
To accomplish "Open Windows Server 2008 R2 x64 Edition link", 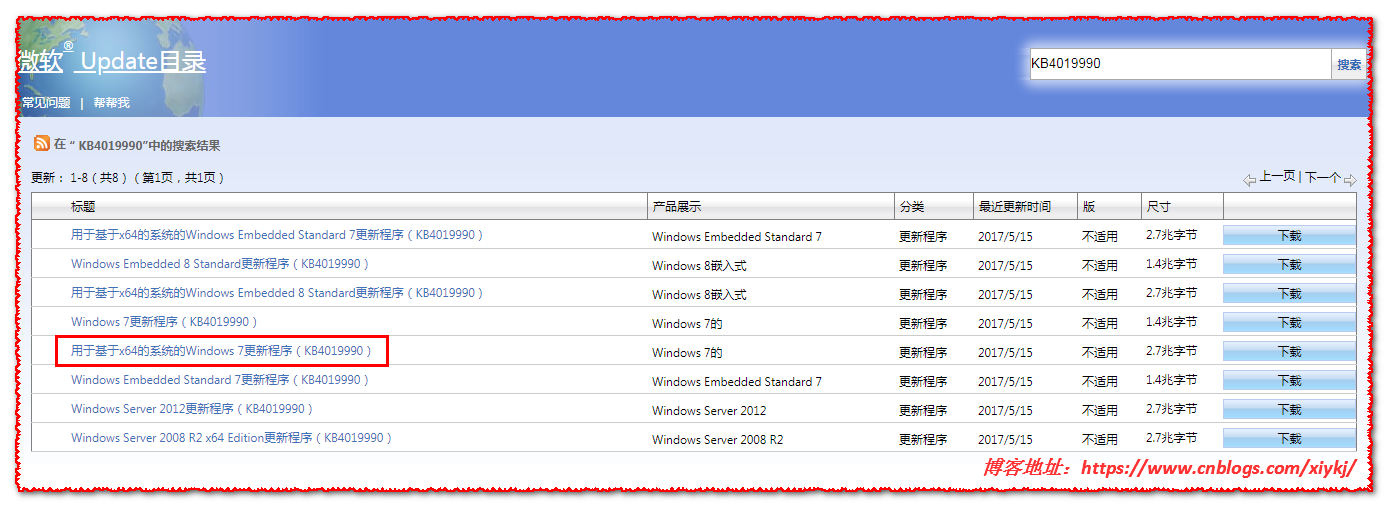I will [232, 438].
